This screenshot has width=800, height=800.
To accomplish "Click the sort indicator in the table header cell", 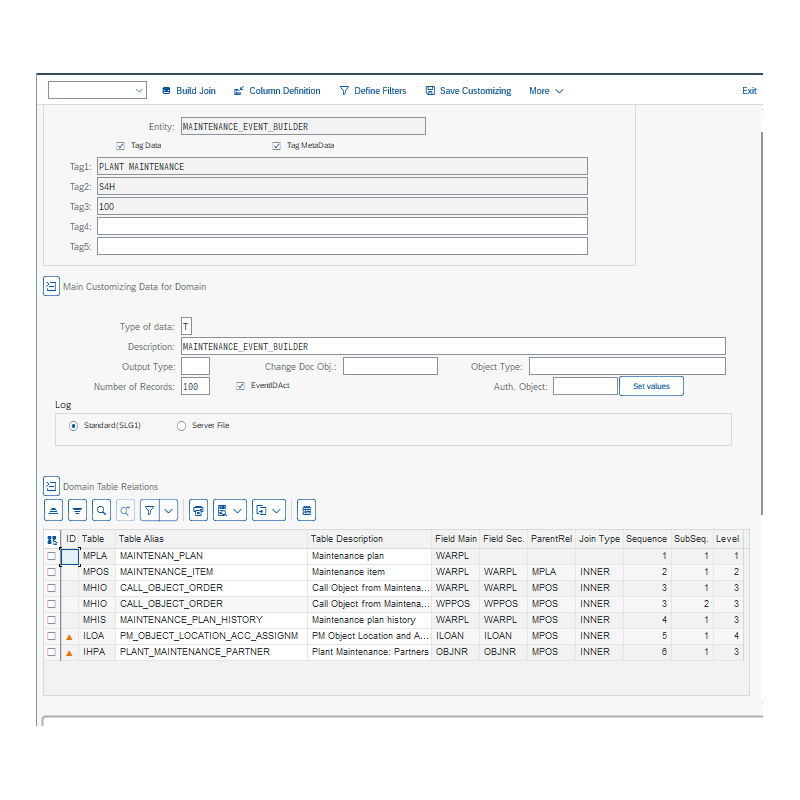I will 51,538.
